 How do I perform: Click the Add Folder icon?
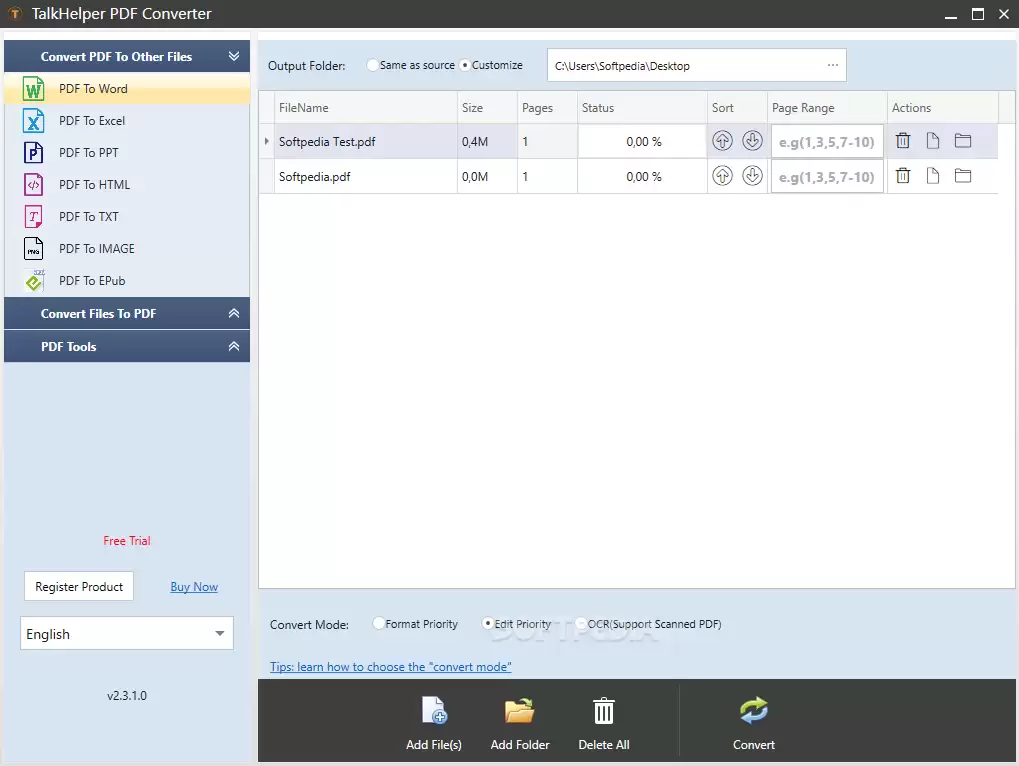[520, 711]
